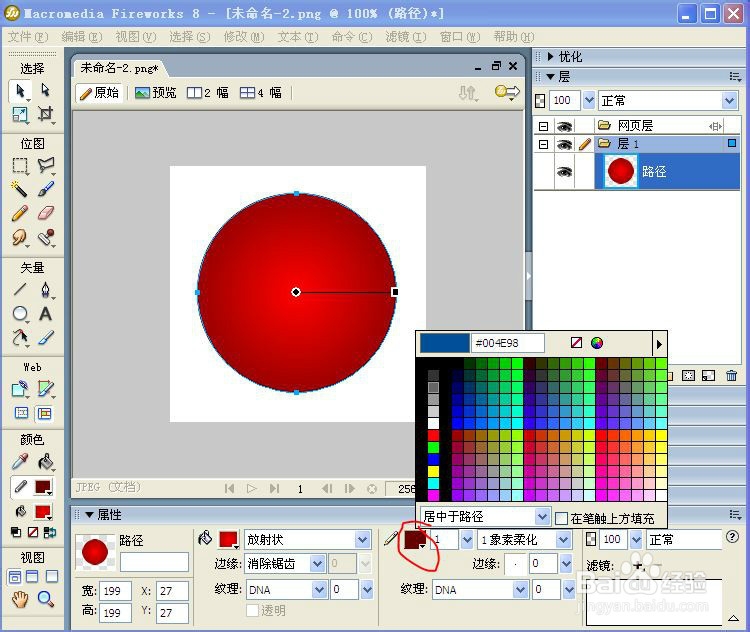Hide the 路径 object using its eye icon
The image size is (750, 632).
click(x=564, y=171)
